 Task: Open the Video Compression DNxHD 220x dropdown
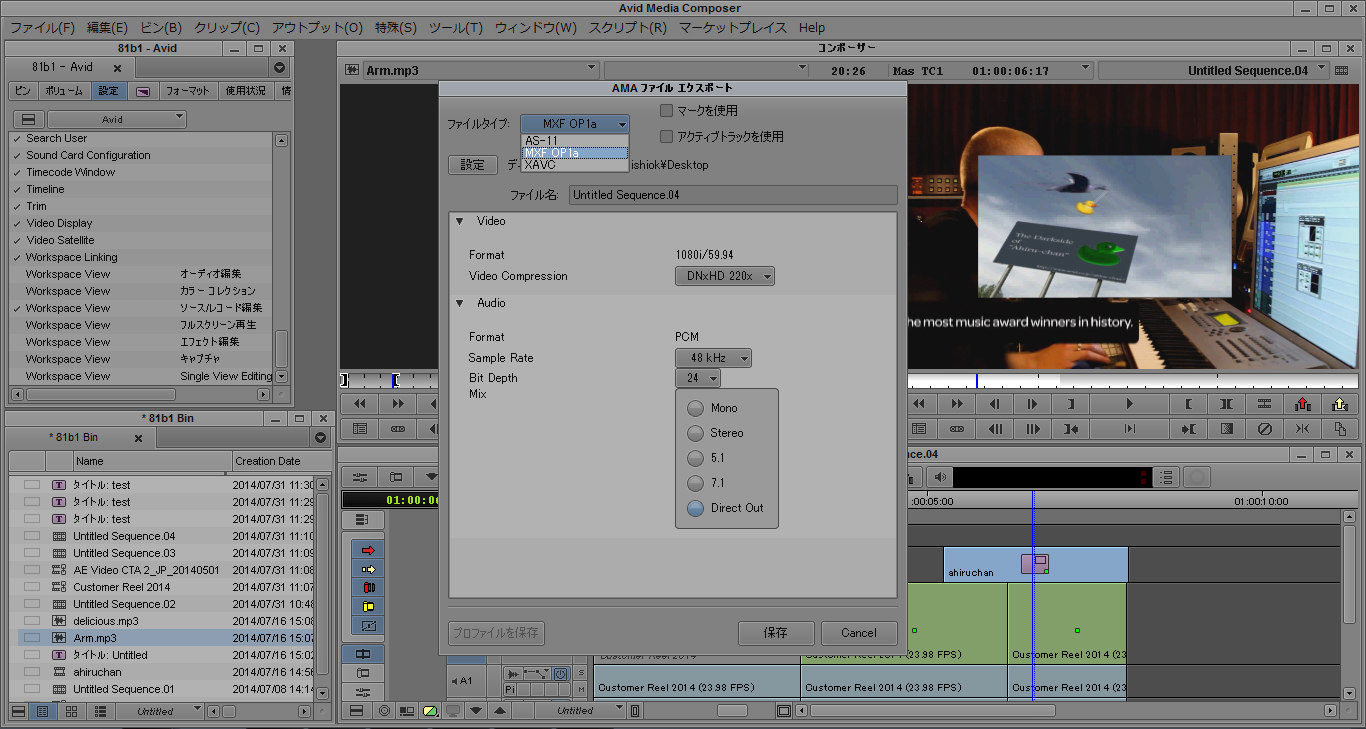tap(725, 276)
